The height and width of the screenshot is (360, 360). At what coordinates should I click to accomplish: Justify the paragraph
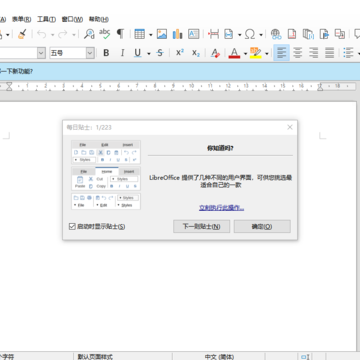[x=329, y=53]
